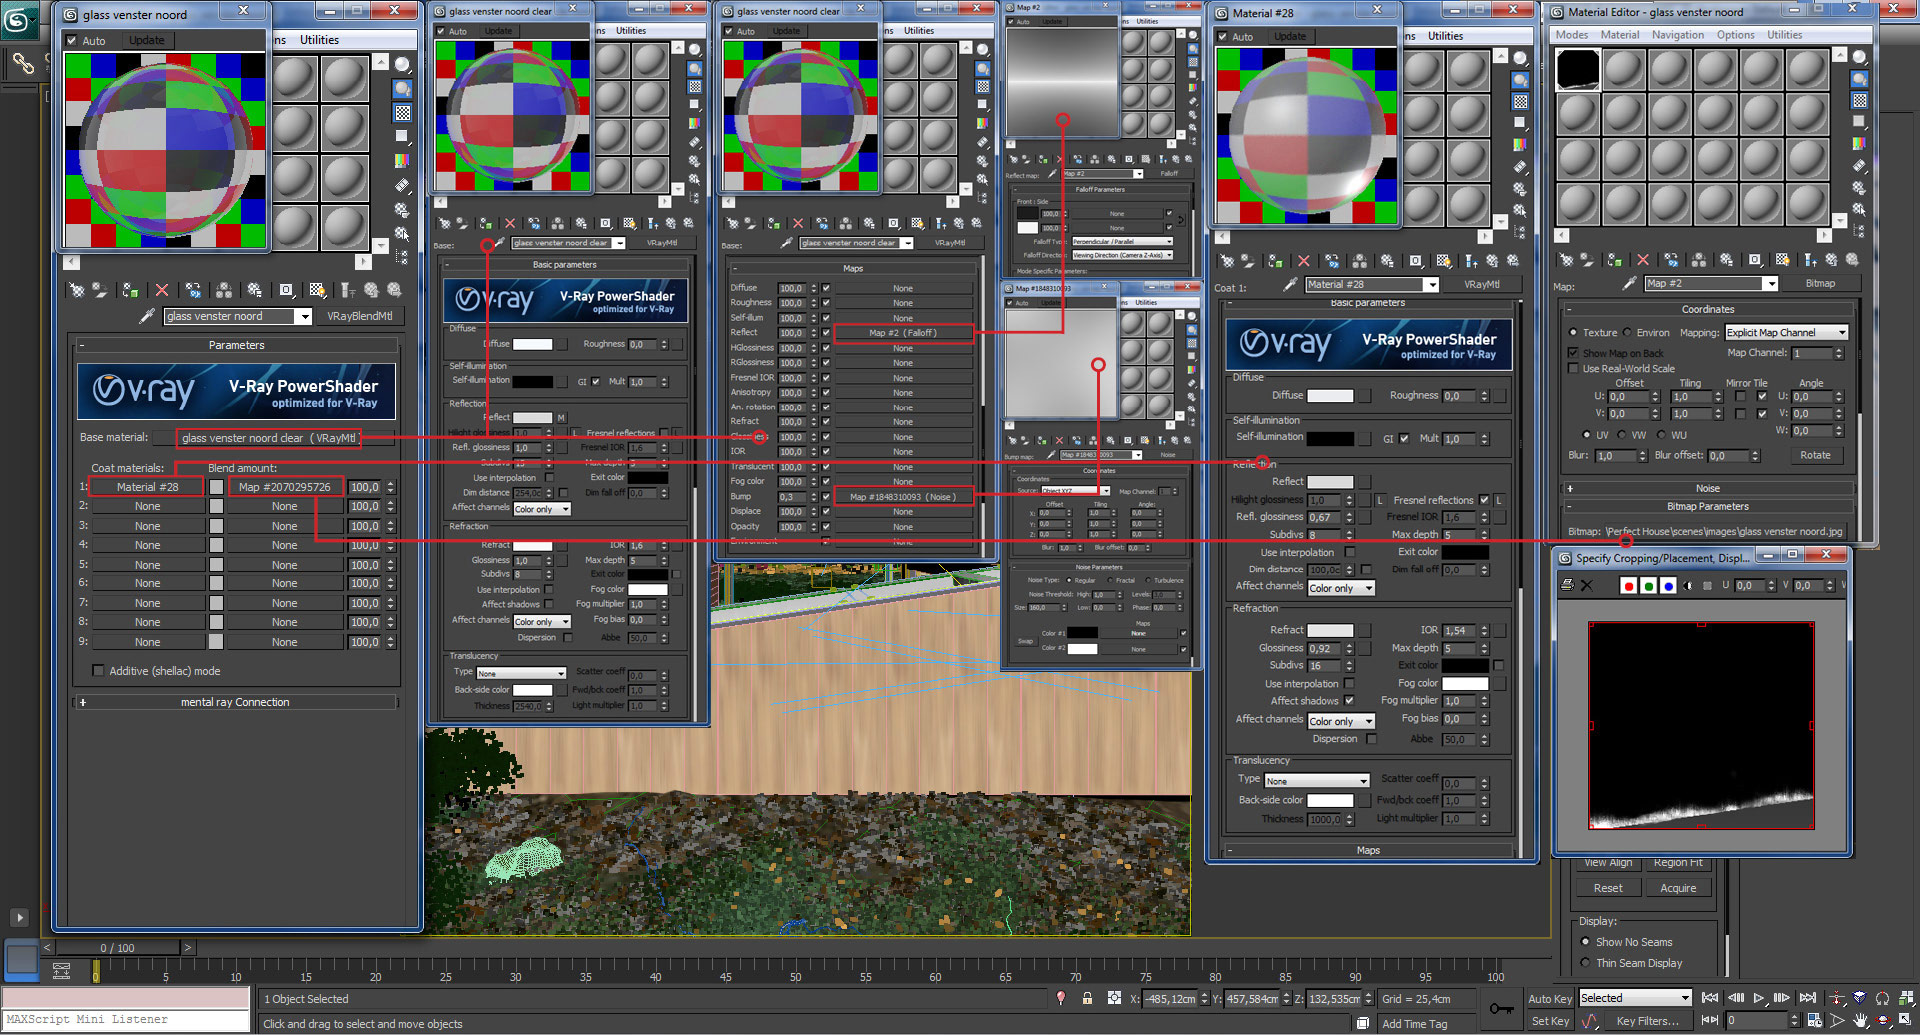This screenshot has width=1920, height=1035.
Task: Collapse Maps rollout in Material #28 window
Action: click(x=1368, y=850)
